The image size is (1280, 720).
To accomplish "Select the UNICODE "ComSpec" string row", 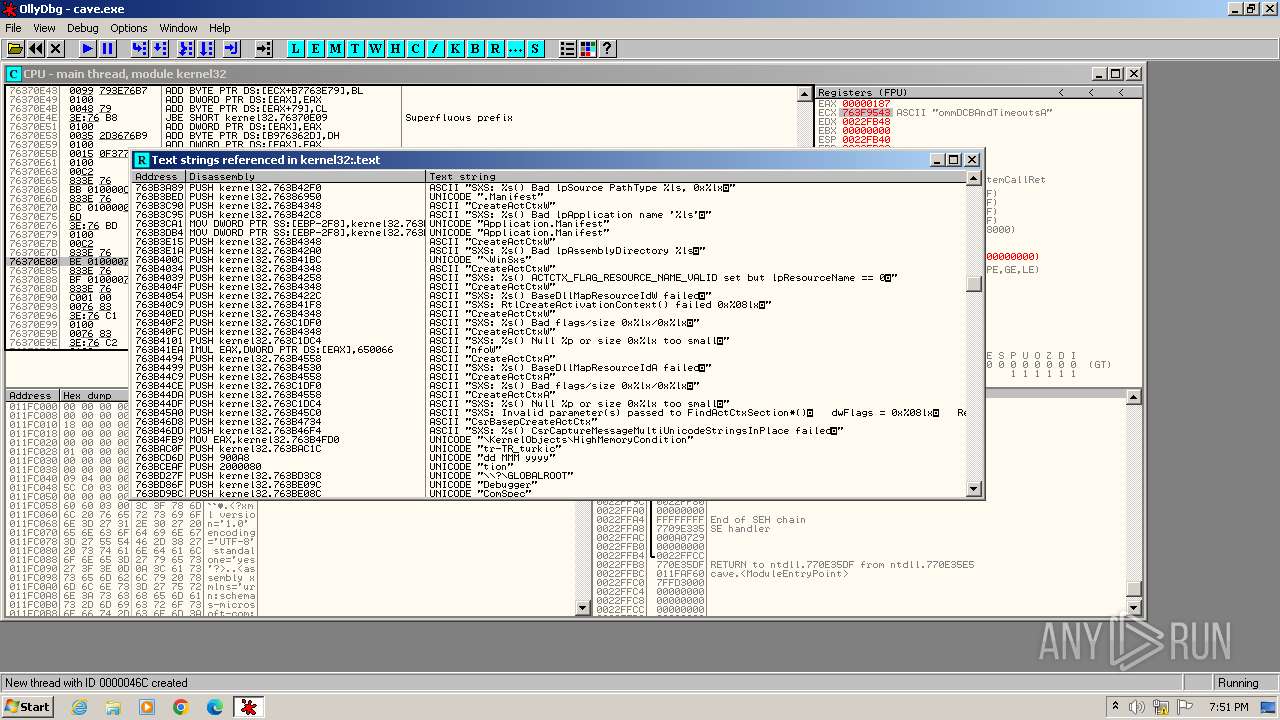I will pyautogui.click(x=550, y=494).
